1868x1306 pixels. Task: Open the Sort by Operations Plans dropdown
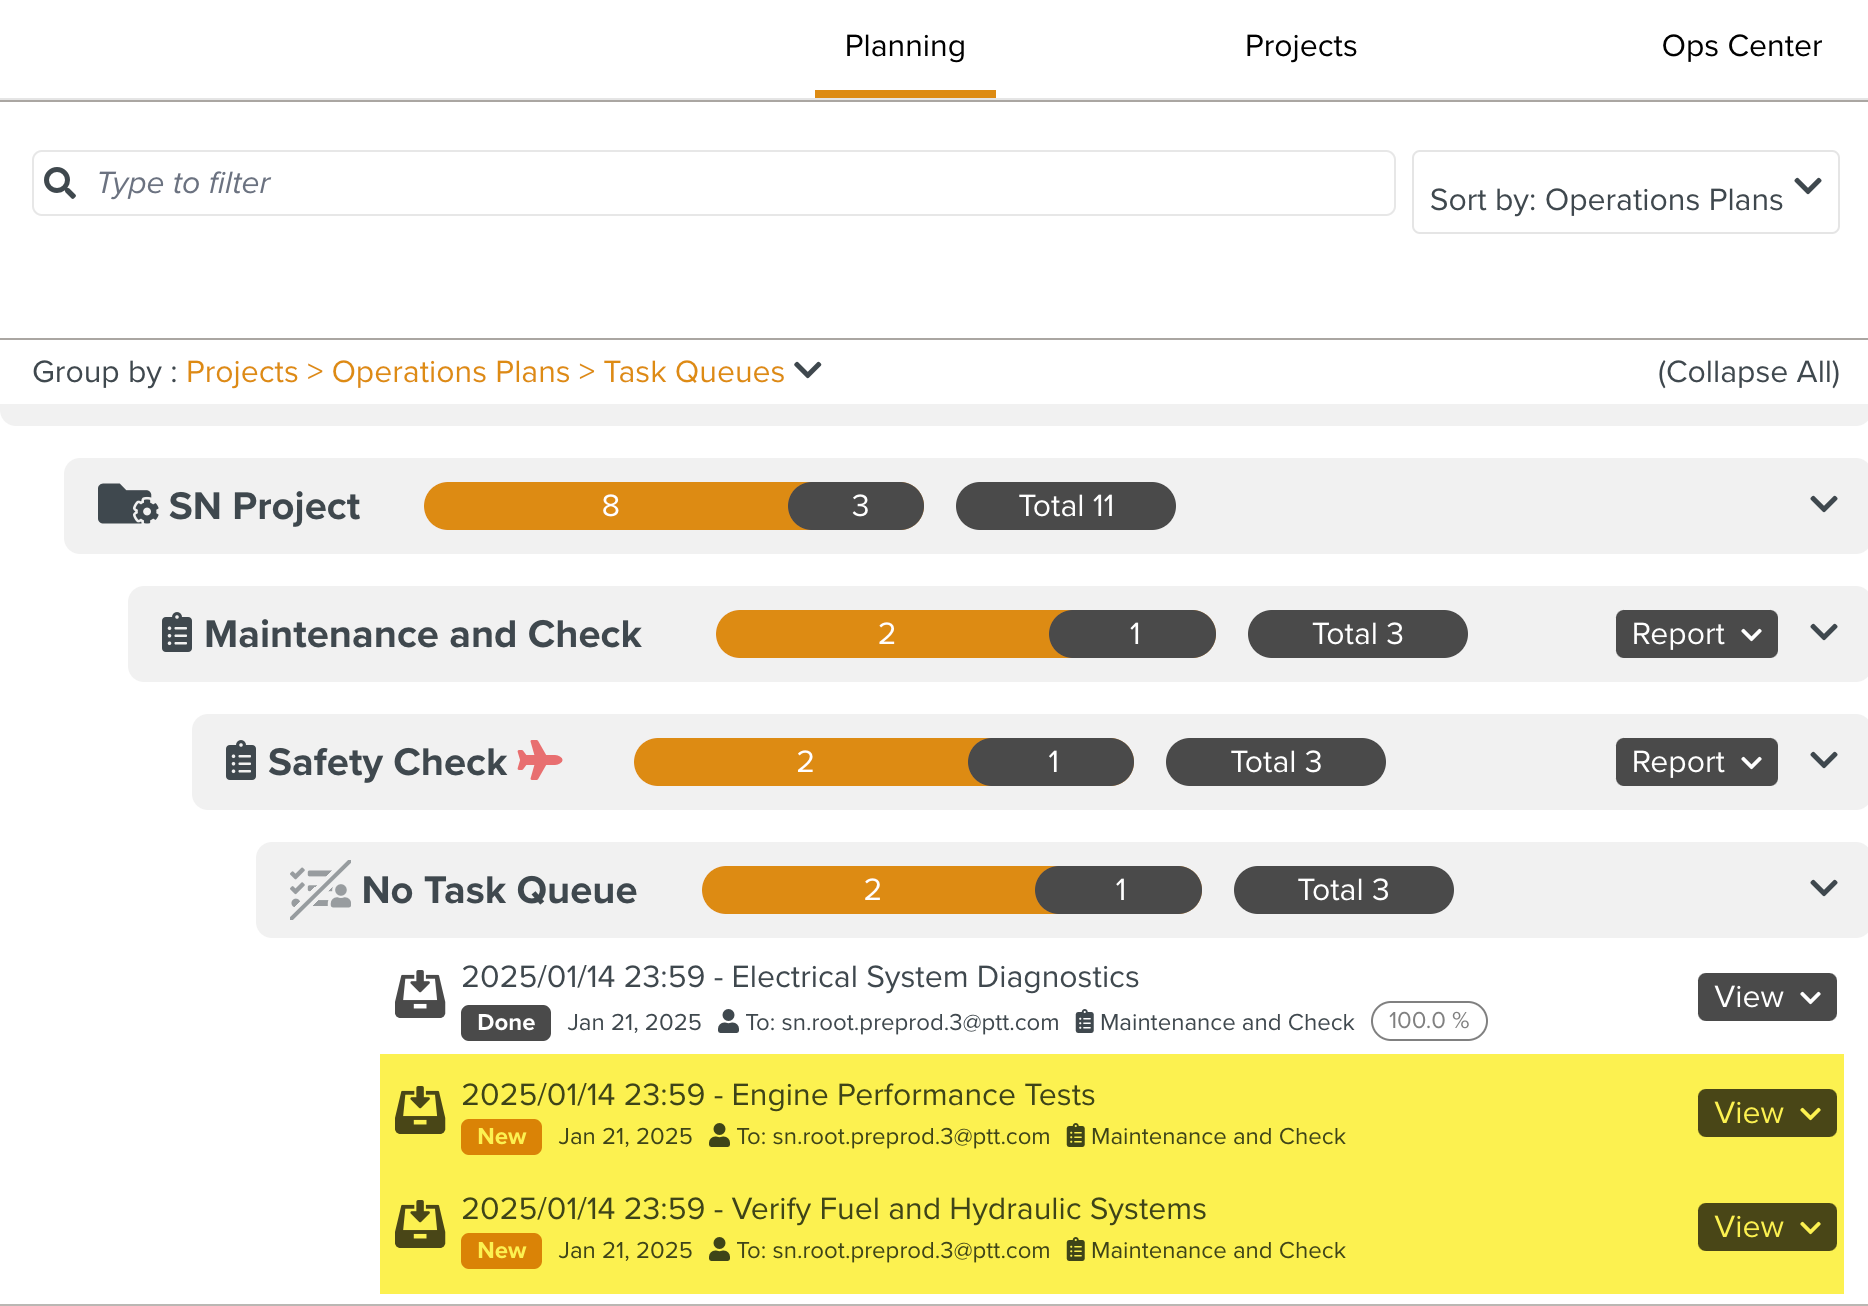point(1625,193)
